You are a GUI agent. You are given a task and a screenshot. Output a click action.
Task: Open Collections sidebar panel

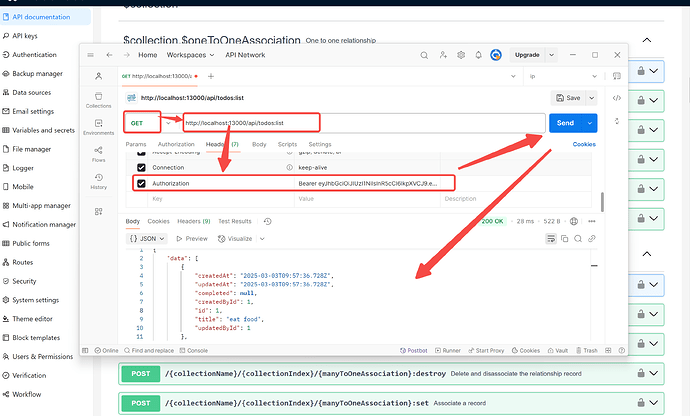[99, 100]
